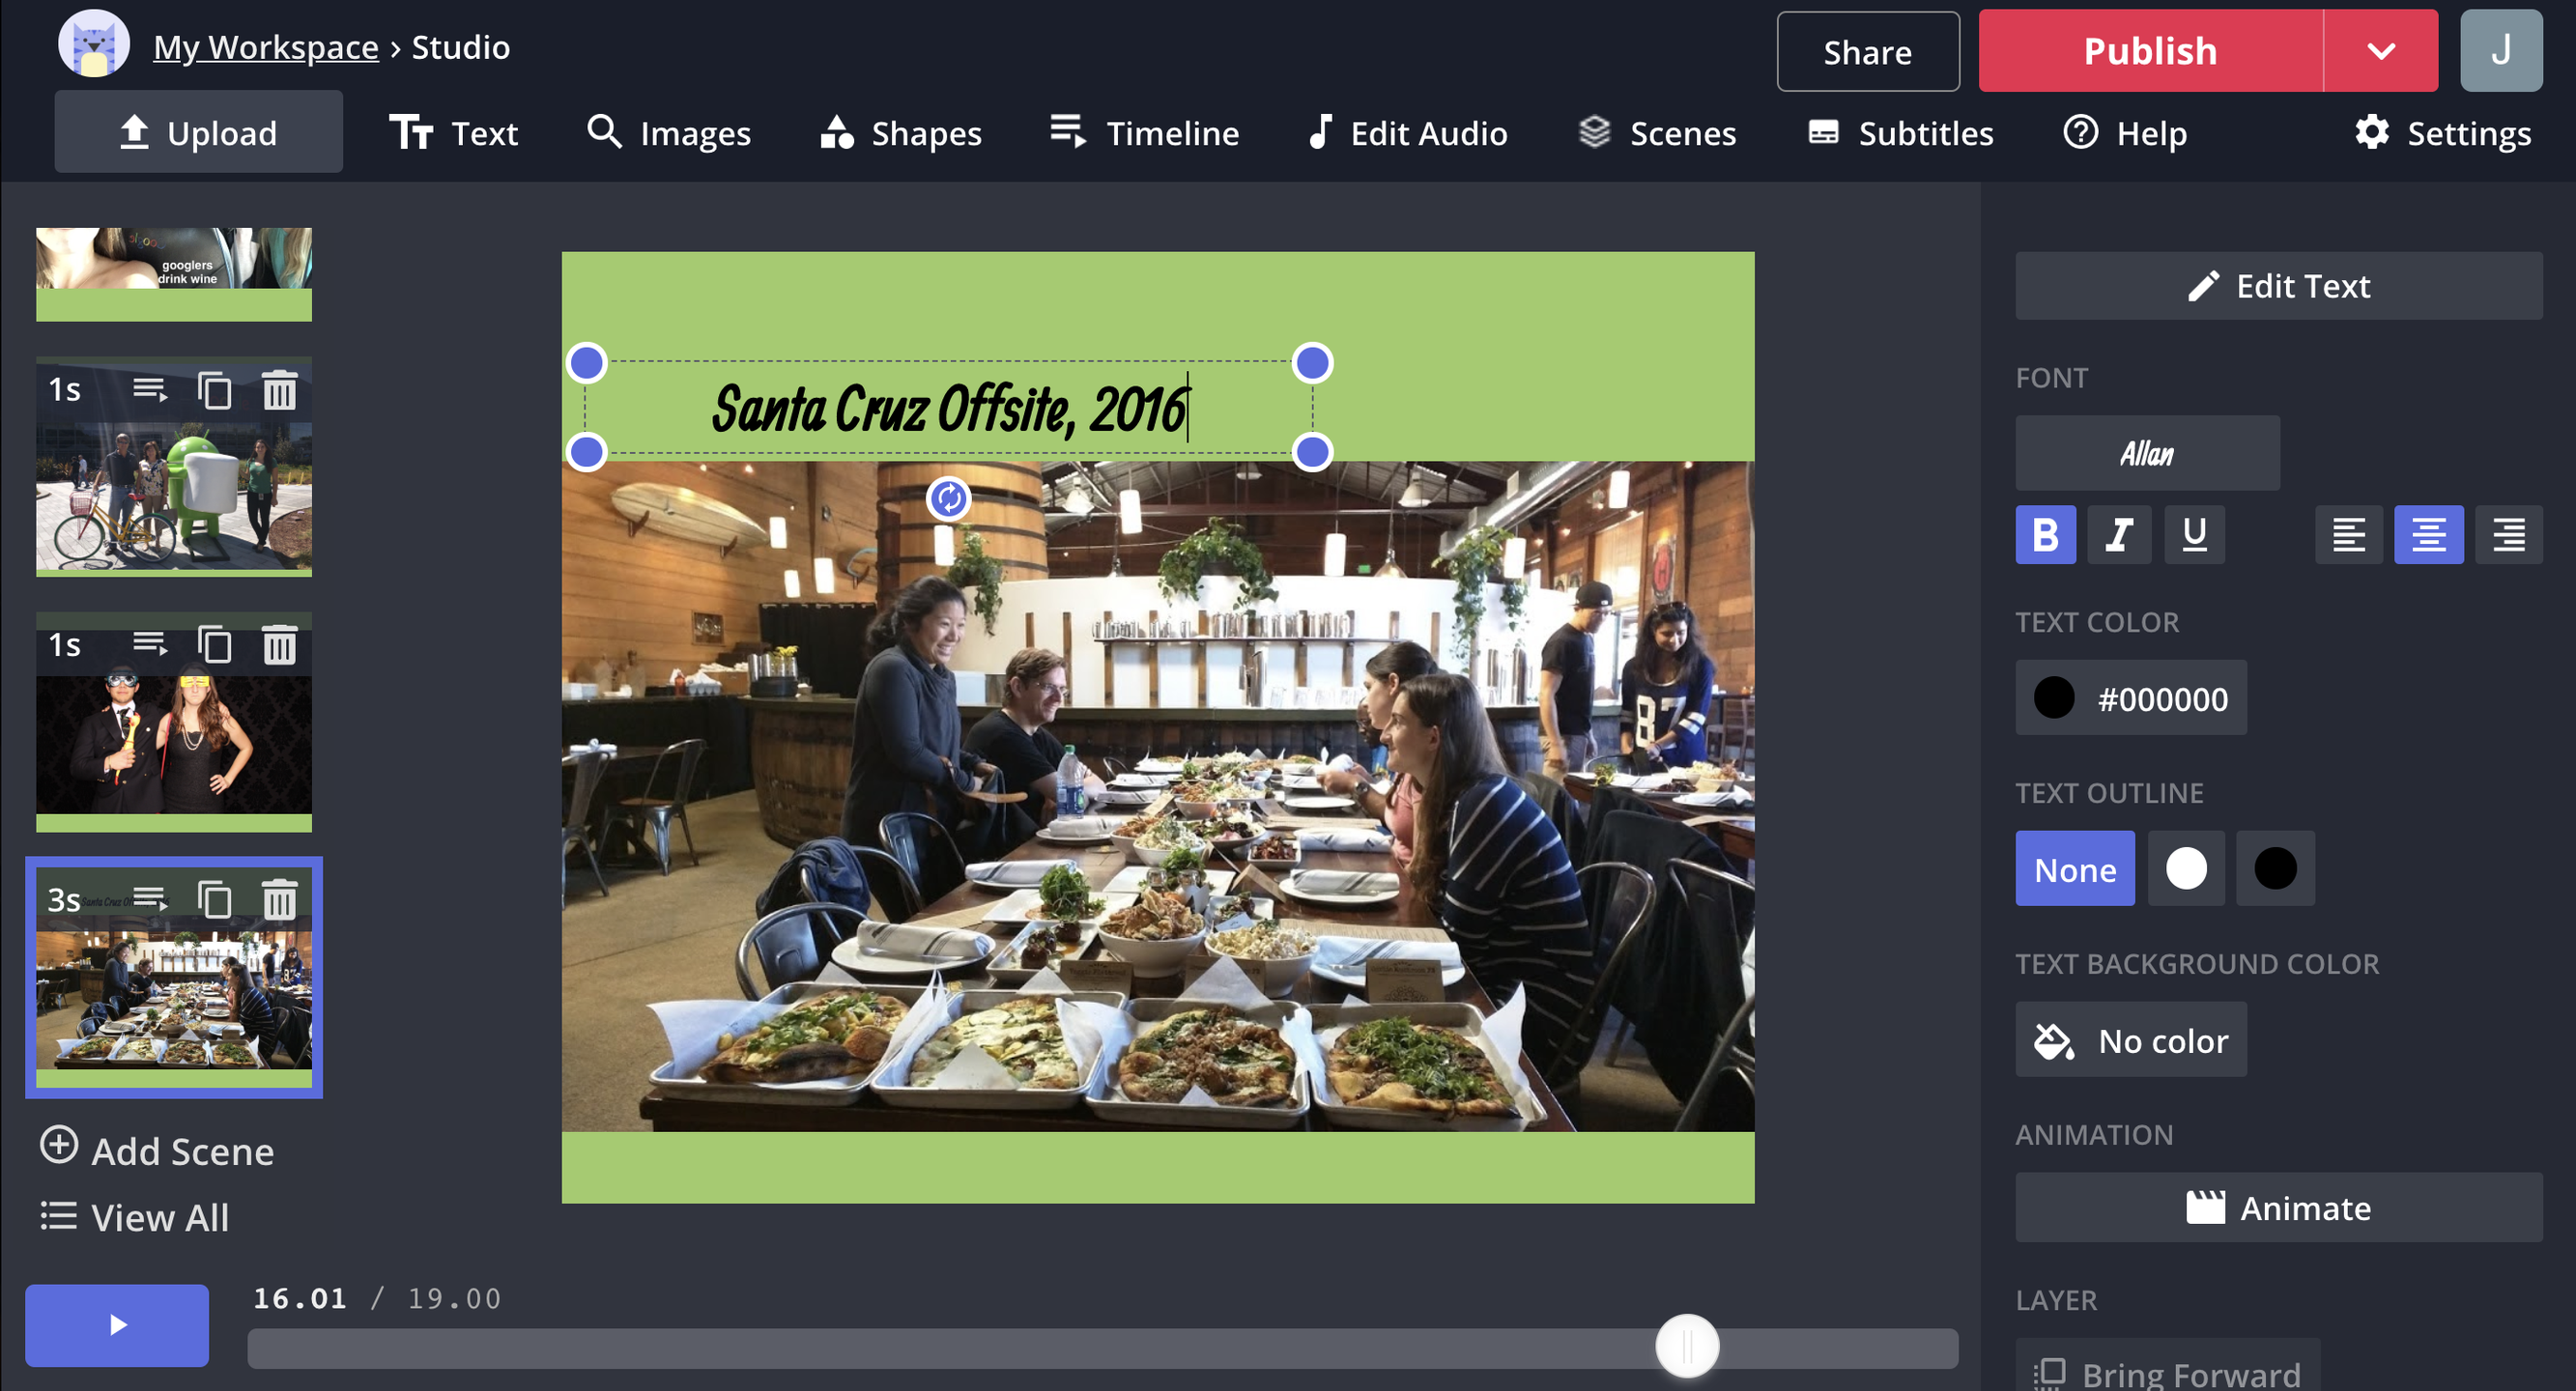This screenshot has height=1391, width=2576.
Task: Enable italic formatting
Action: click(2119, 535)
